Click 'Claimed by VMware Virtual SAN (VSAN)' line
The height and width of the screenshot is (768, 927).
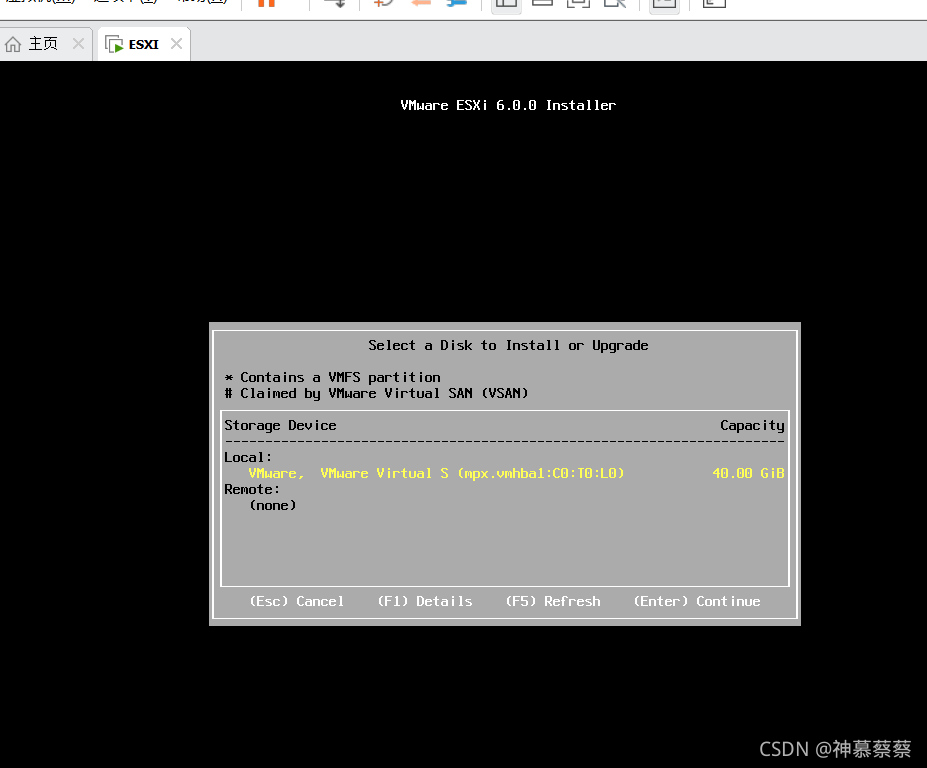click(377, 394)
